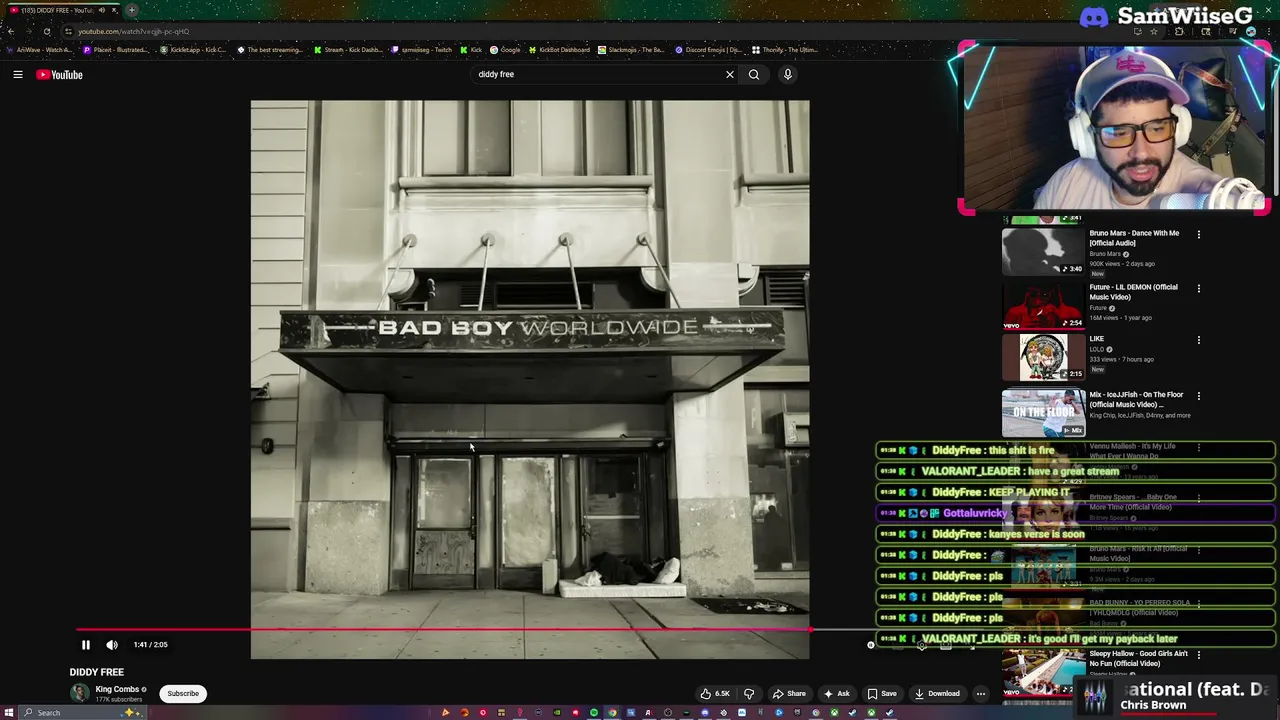Open Sleepy Hallow Good Girls thumbnail

pyautogui.click(x=1043, y=672)
